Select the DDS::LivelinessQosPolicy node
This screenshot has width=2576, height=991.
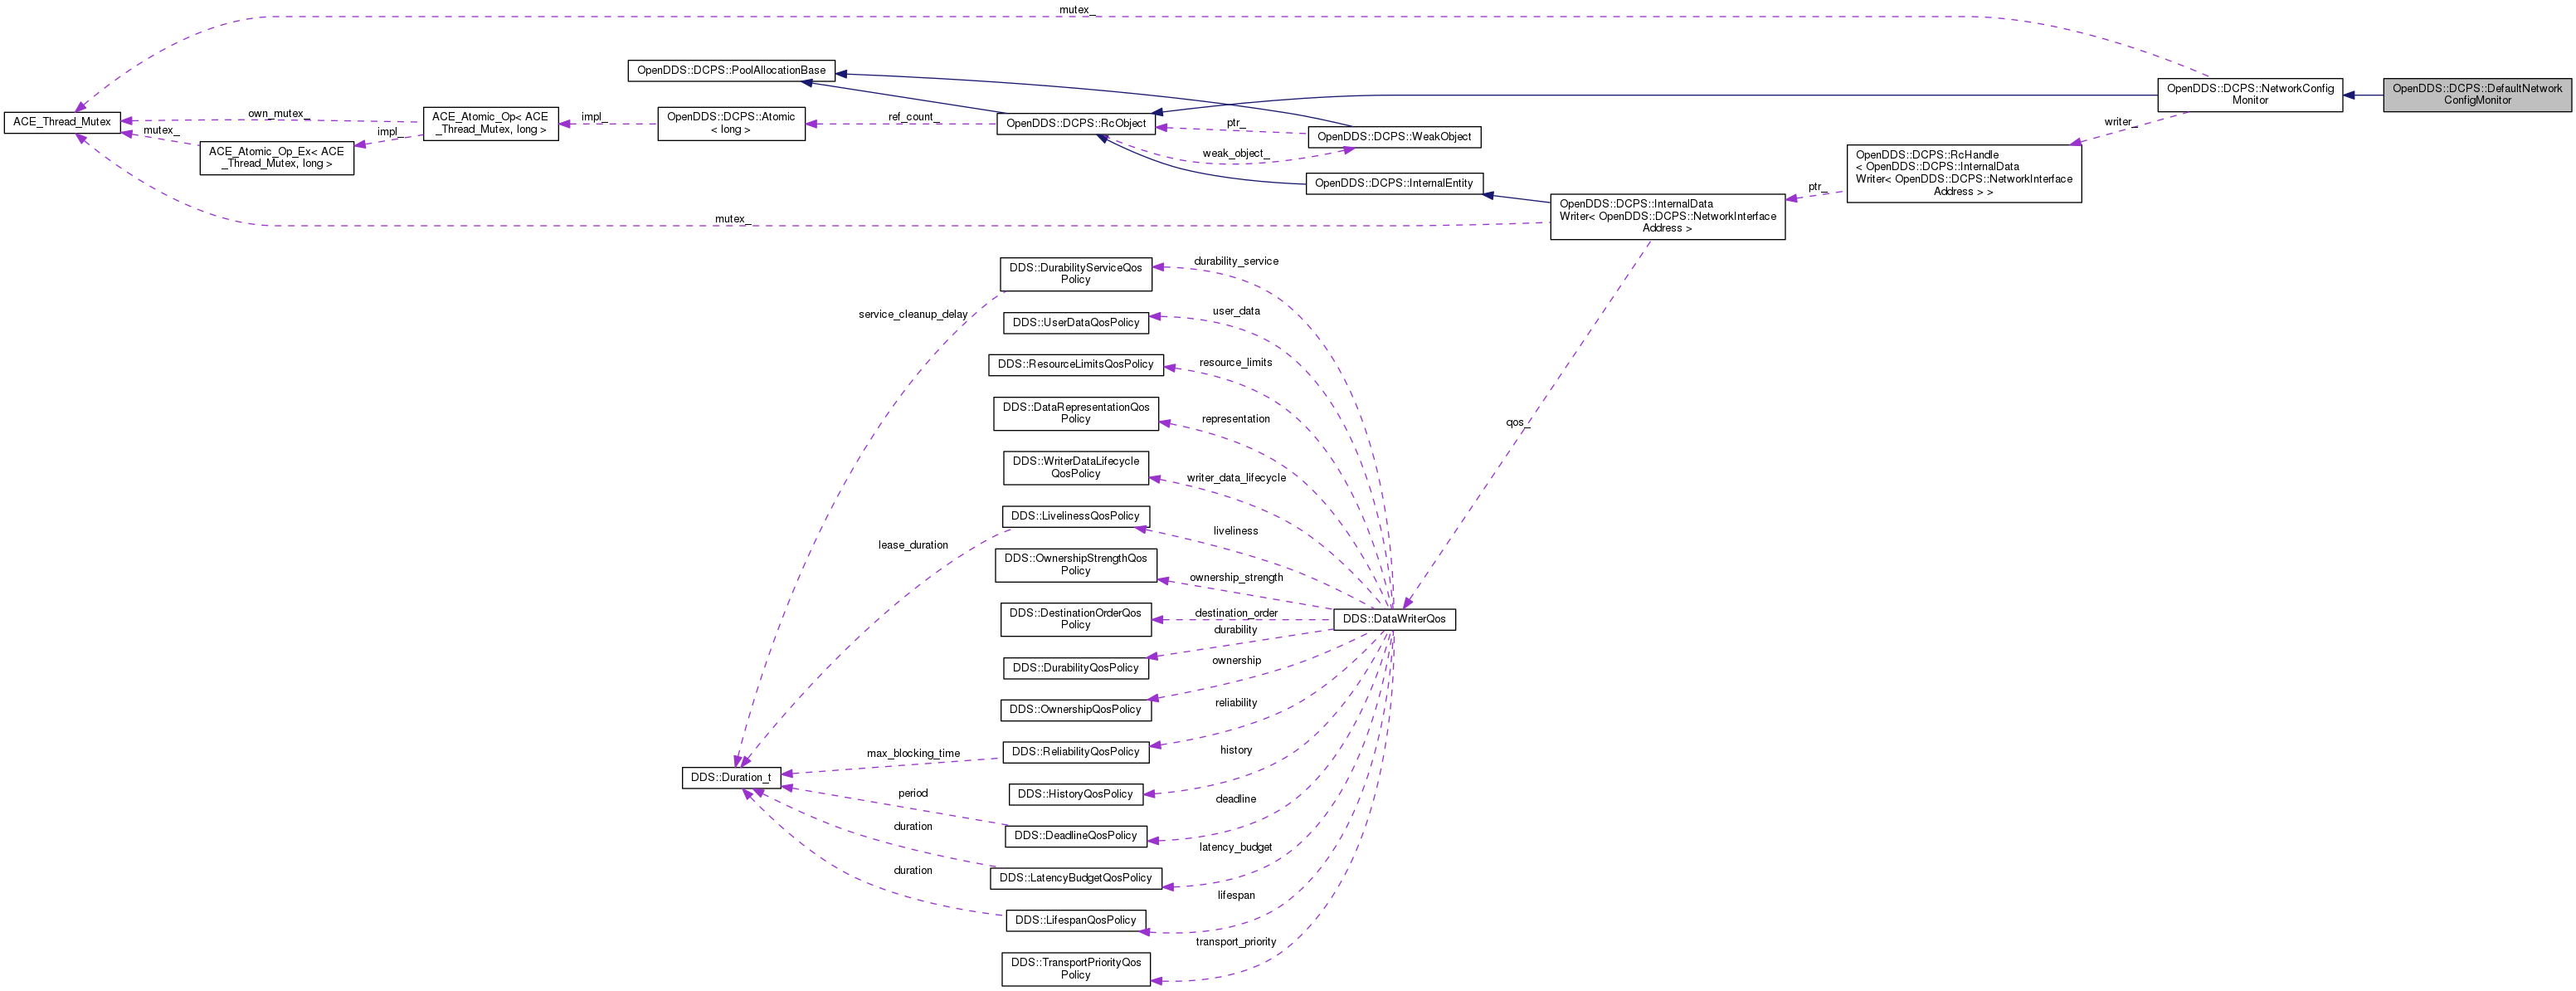1076,516
